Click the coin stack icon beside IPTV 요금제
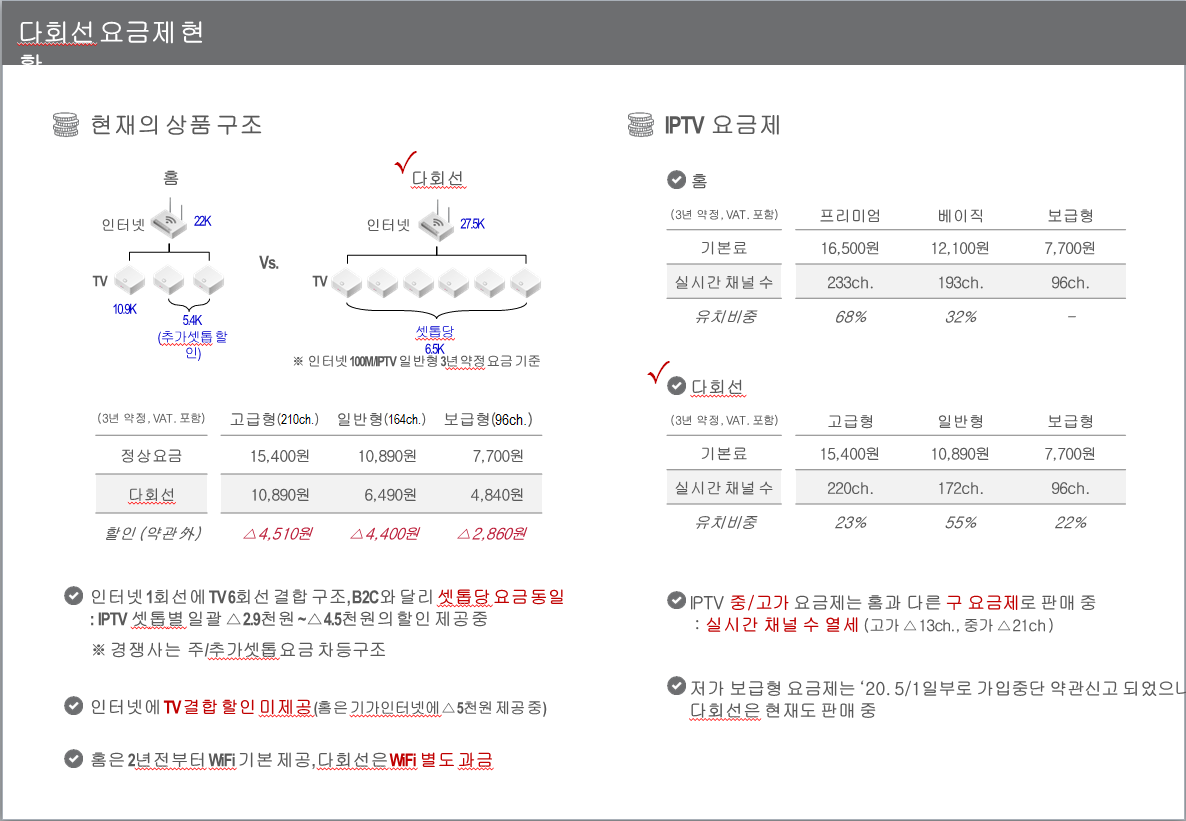 (x=641, y=125)
